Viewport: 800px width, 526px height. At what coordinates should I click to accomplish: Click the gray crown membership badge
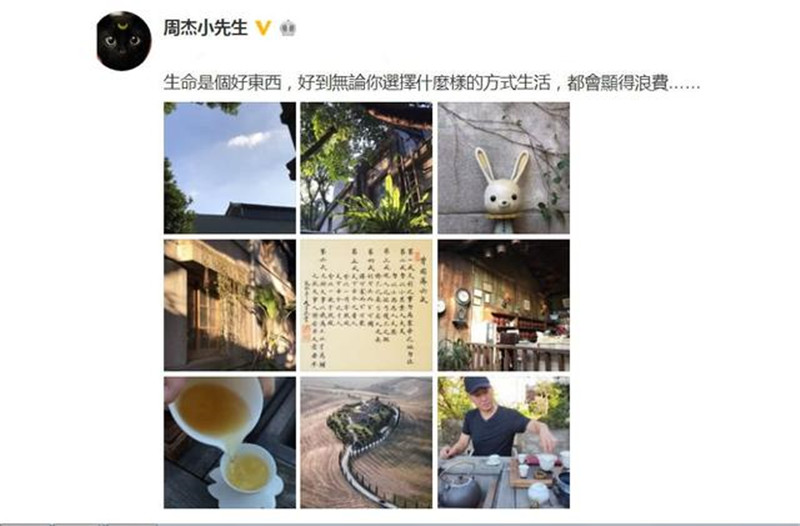(x=288, y=28)
